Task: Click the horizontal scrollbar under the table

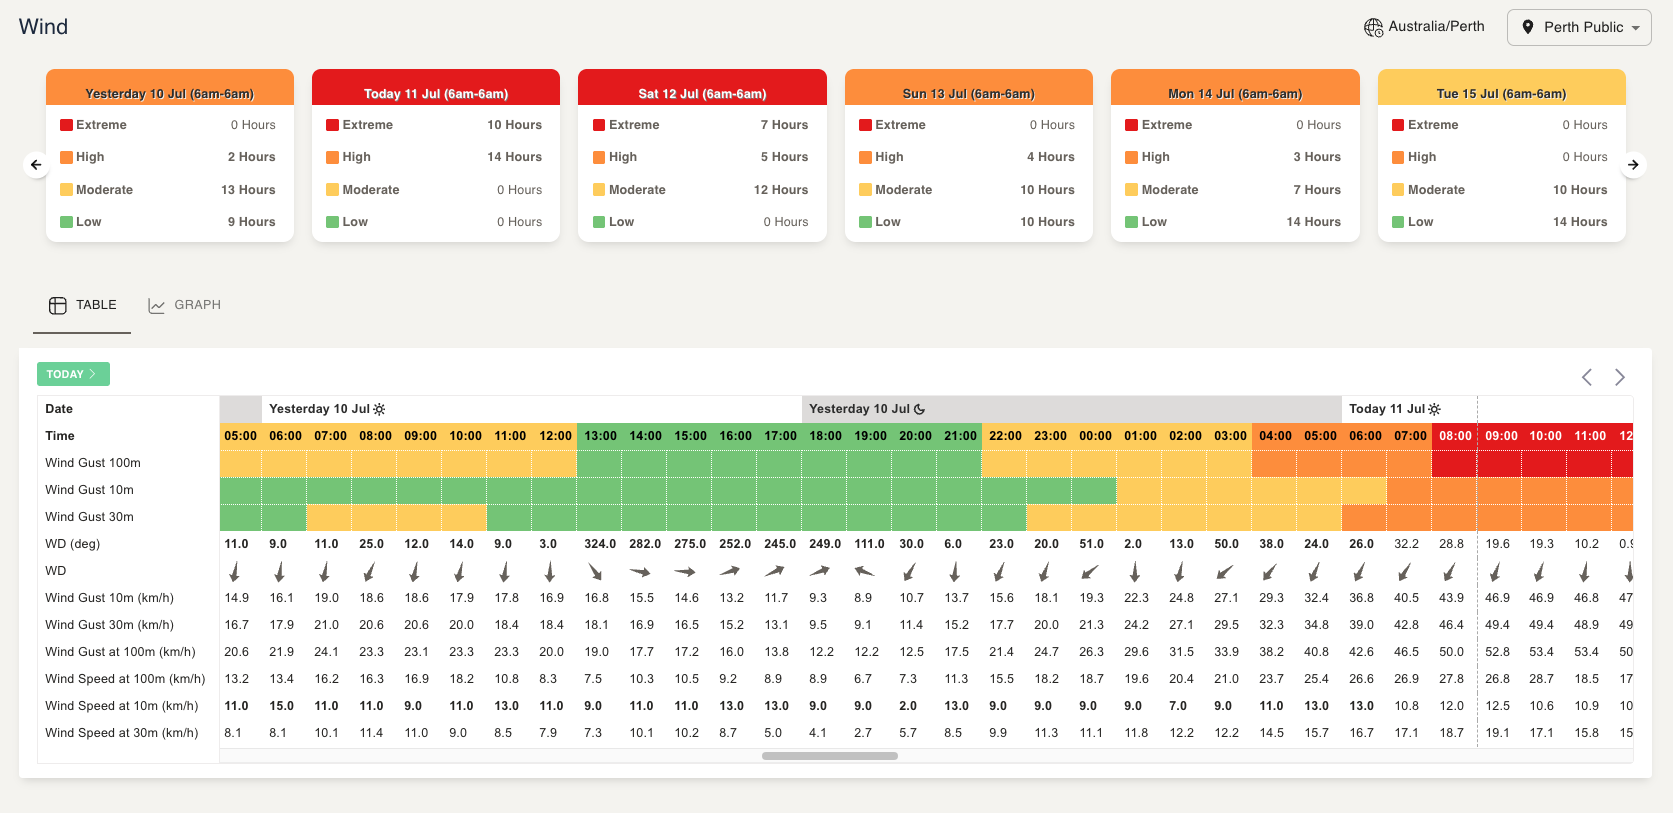Action: (x=829, y=756)
